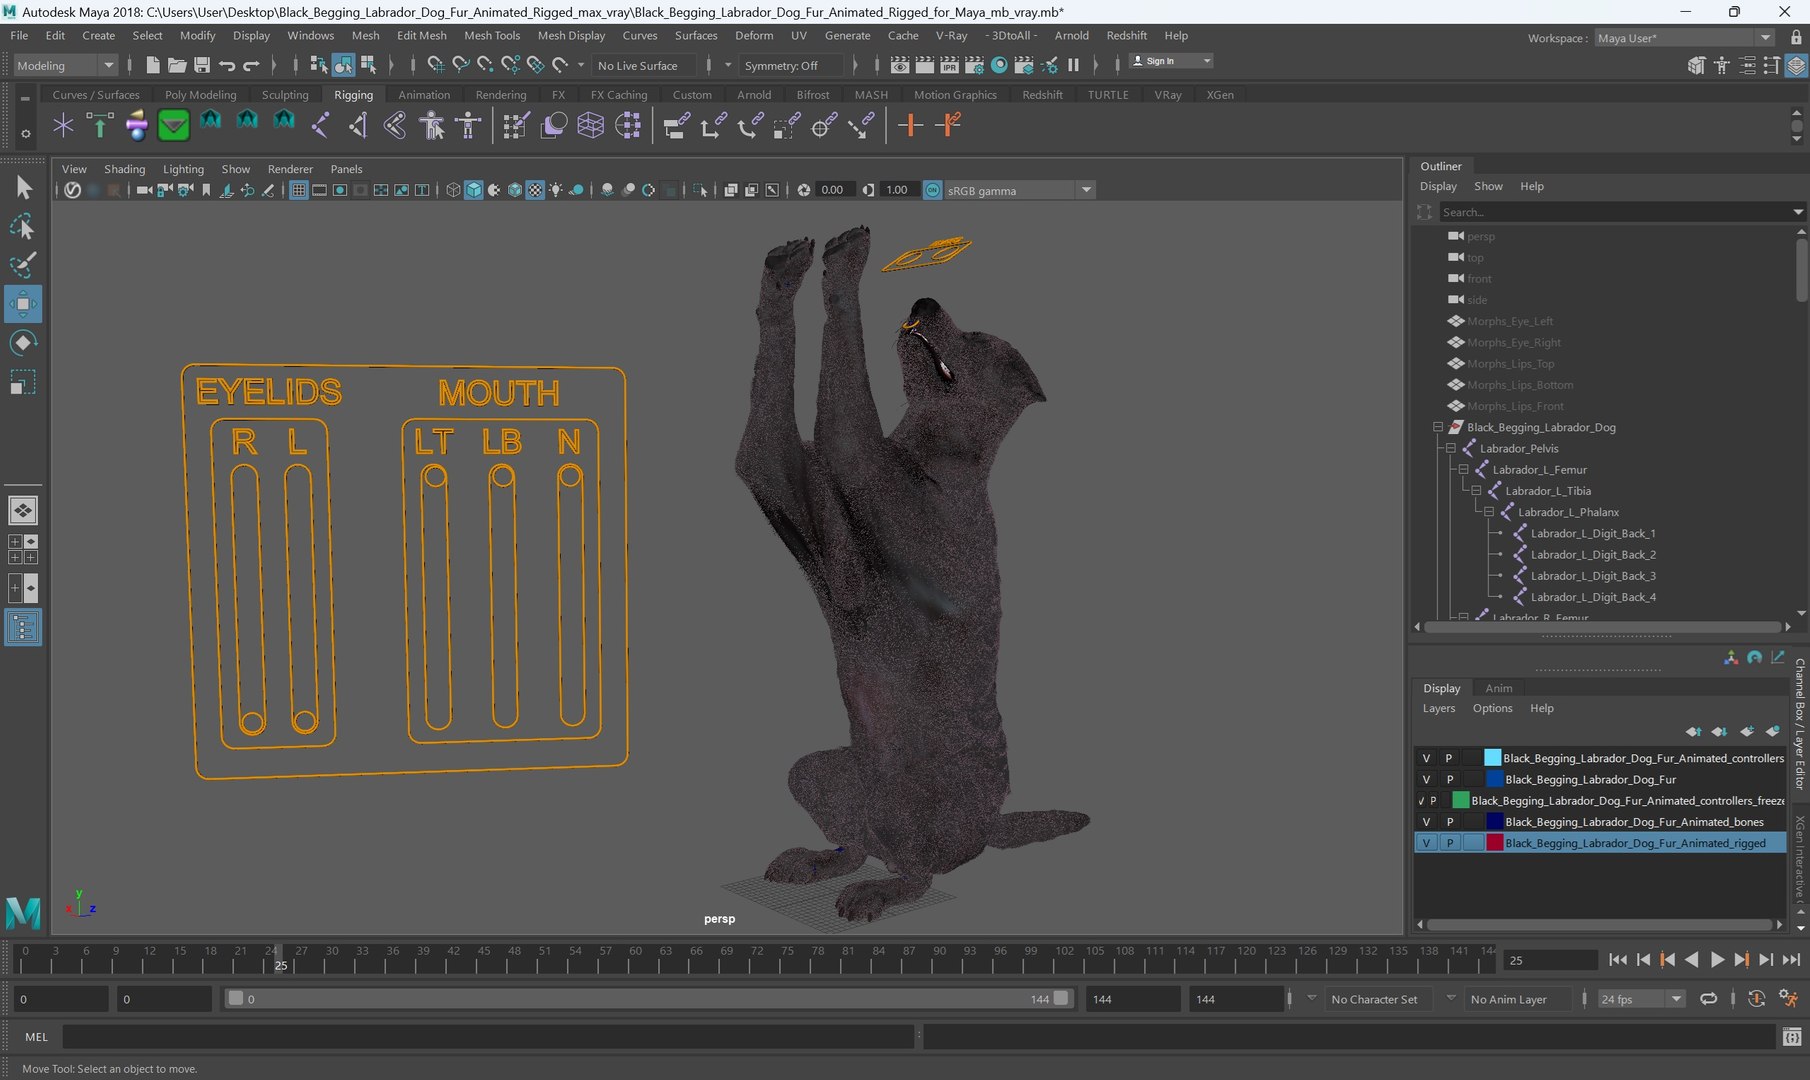Toggle visibility V of Black_Begging_Labrador_Dog_Fur layer
This screenshot has width=1810, height=1080.
(1426, 779)
